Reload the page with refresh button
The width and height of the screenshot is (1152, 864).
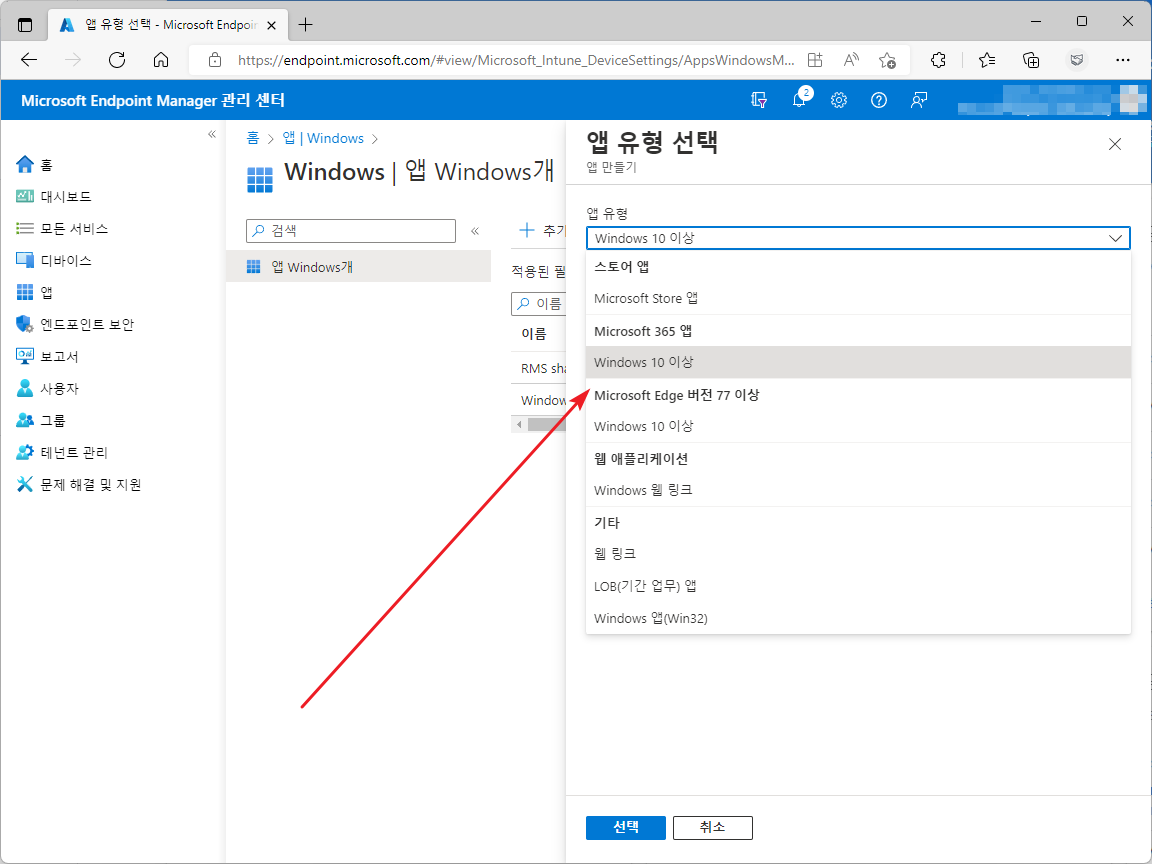pos(117,60)
